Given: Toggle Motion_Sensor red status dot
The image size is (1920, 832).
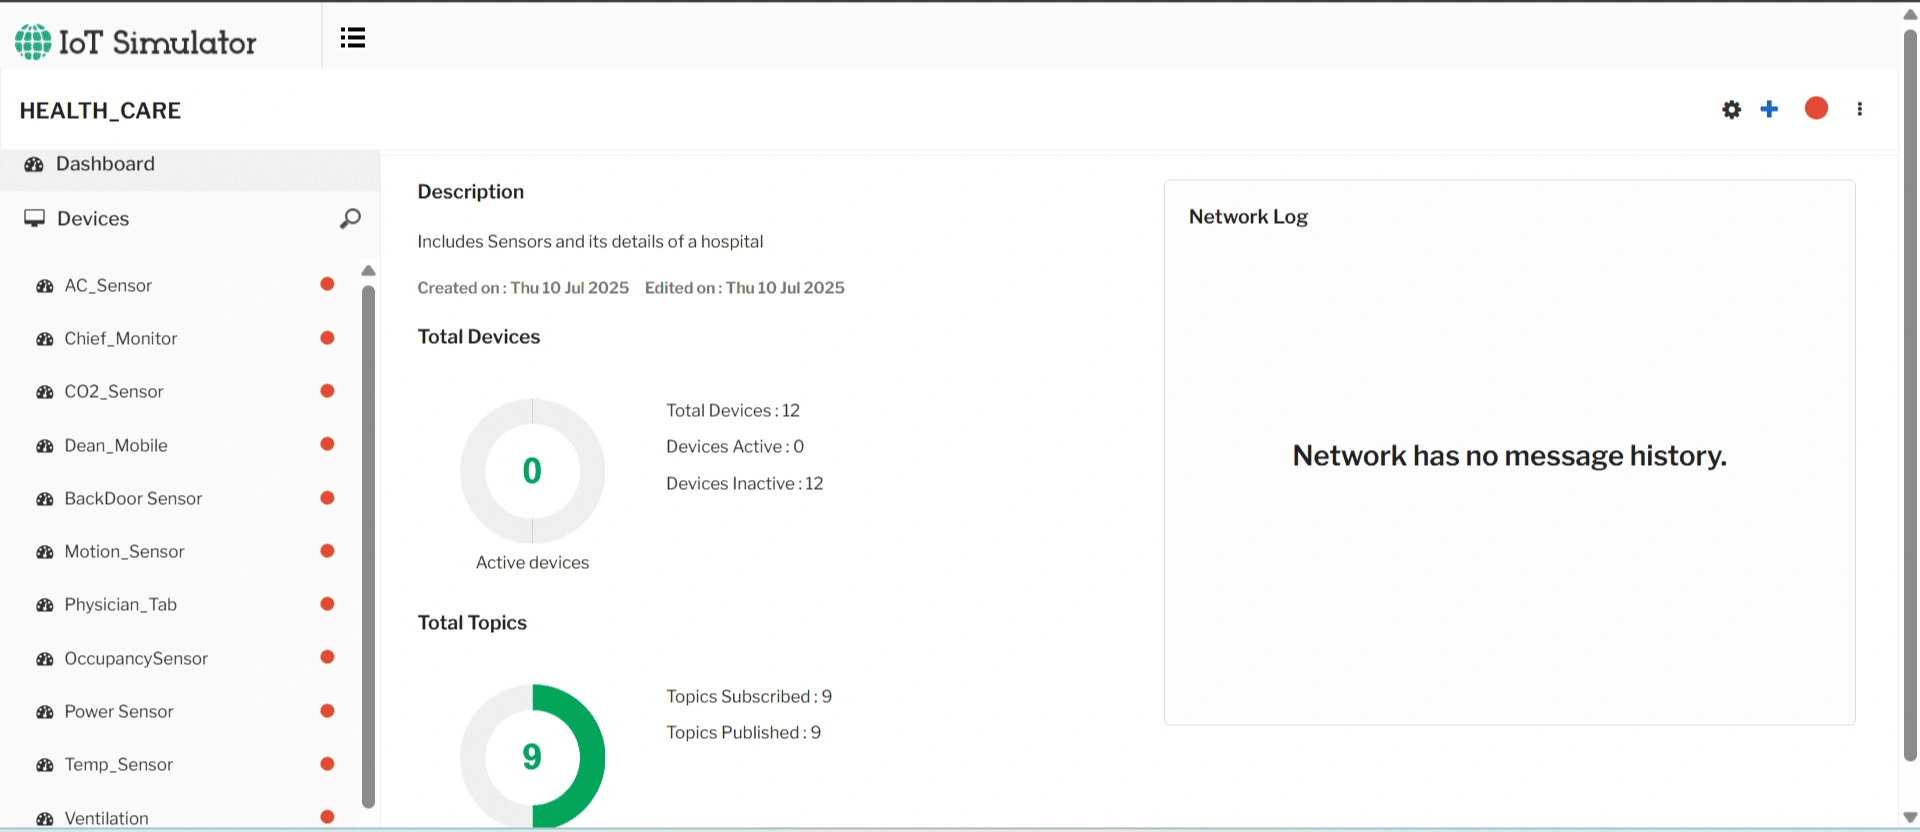Looking at the screenshot, I should (327, 551).
